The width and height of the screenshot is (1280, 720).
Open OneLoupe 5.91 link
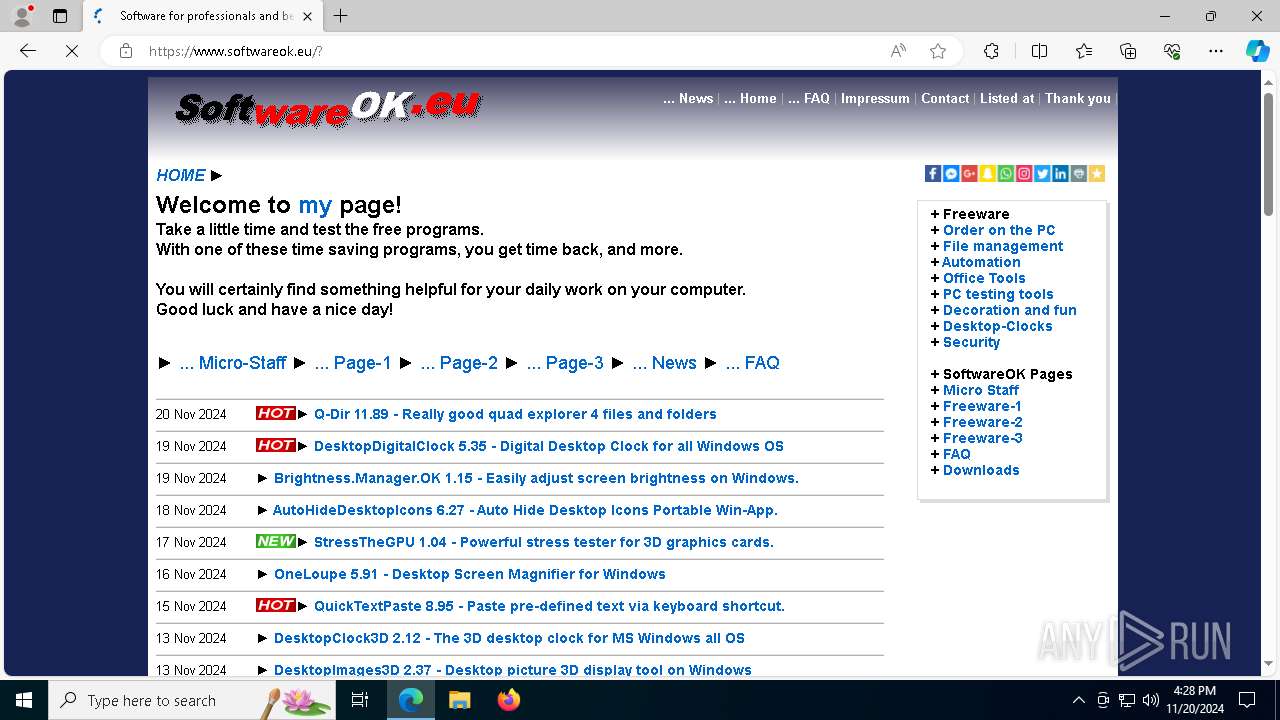click(470, 574)
